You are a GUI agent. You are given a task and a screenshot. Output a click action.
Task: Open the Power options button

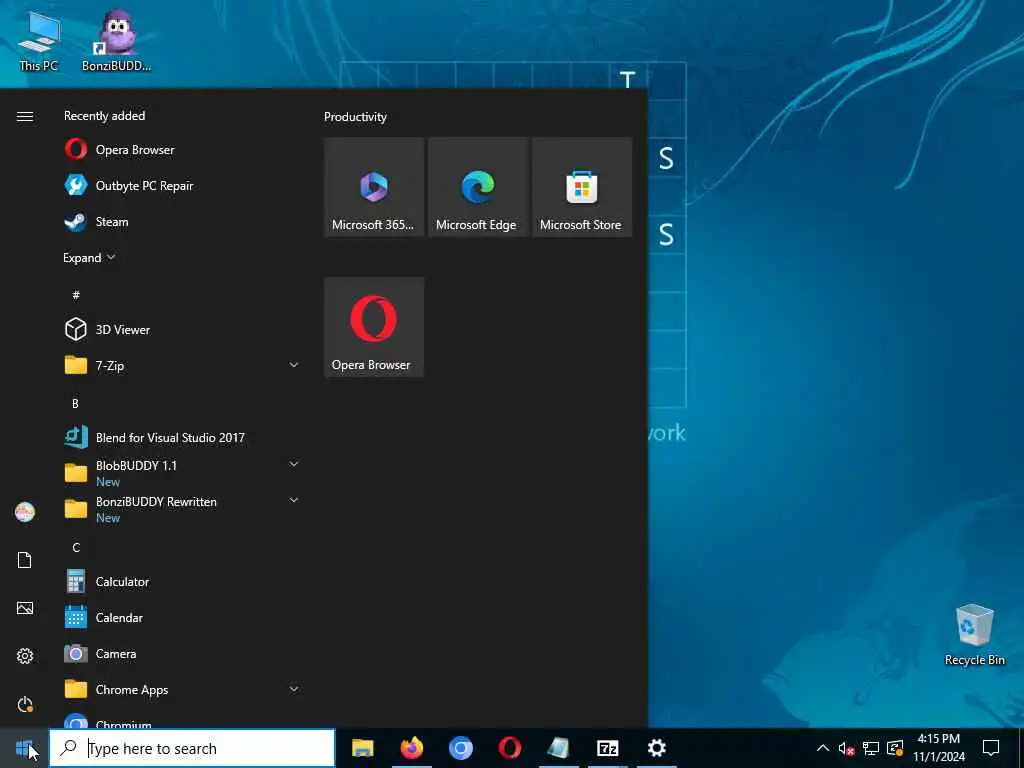point(25,704)
